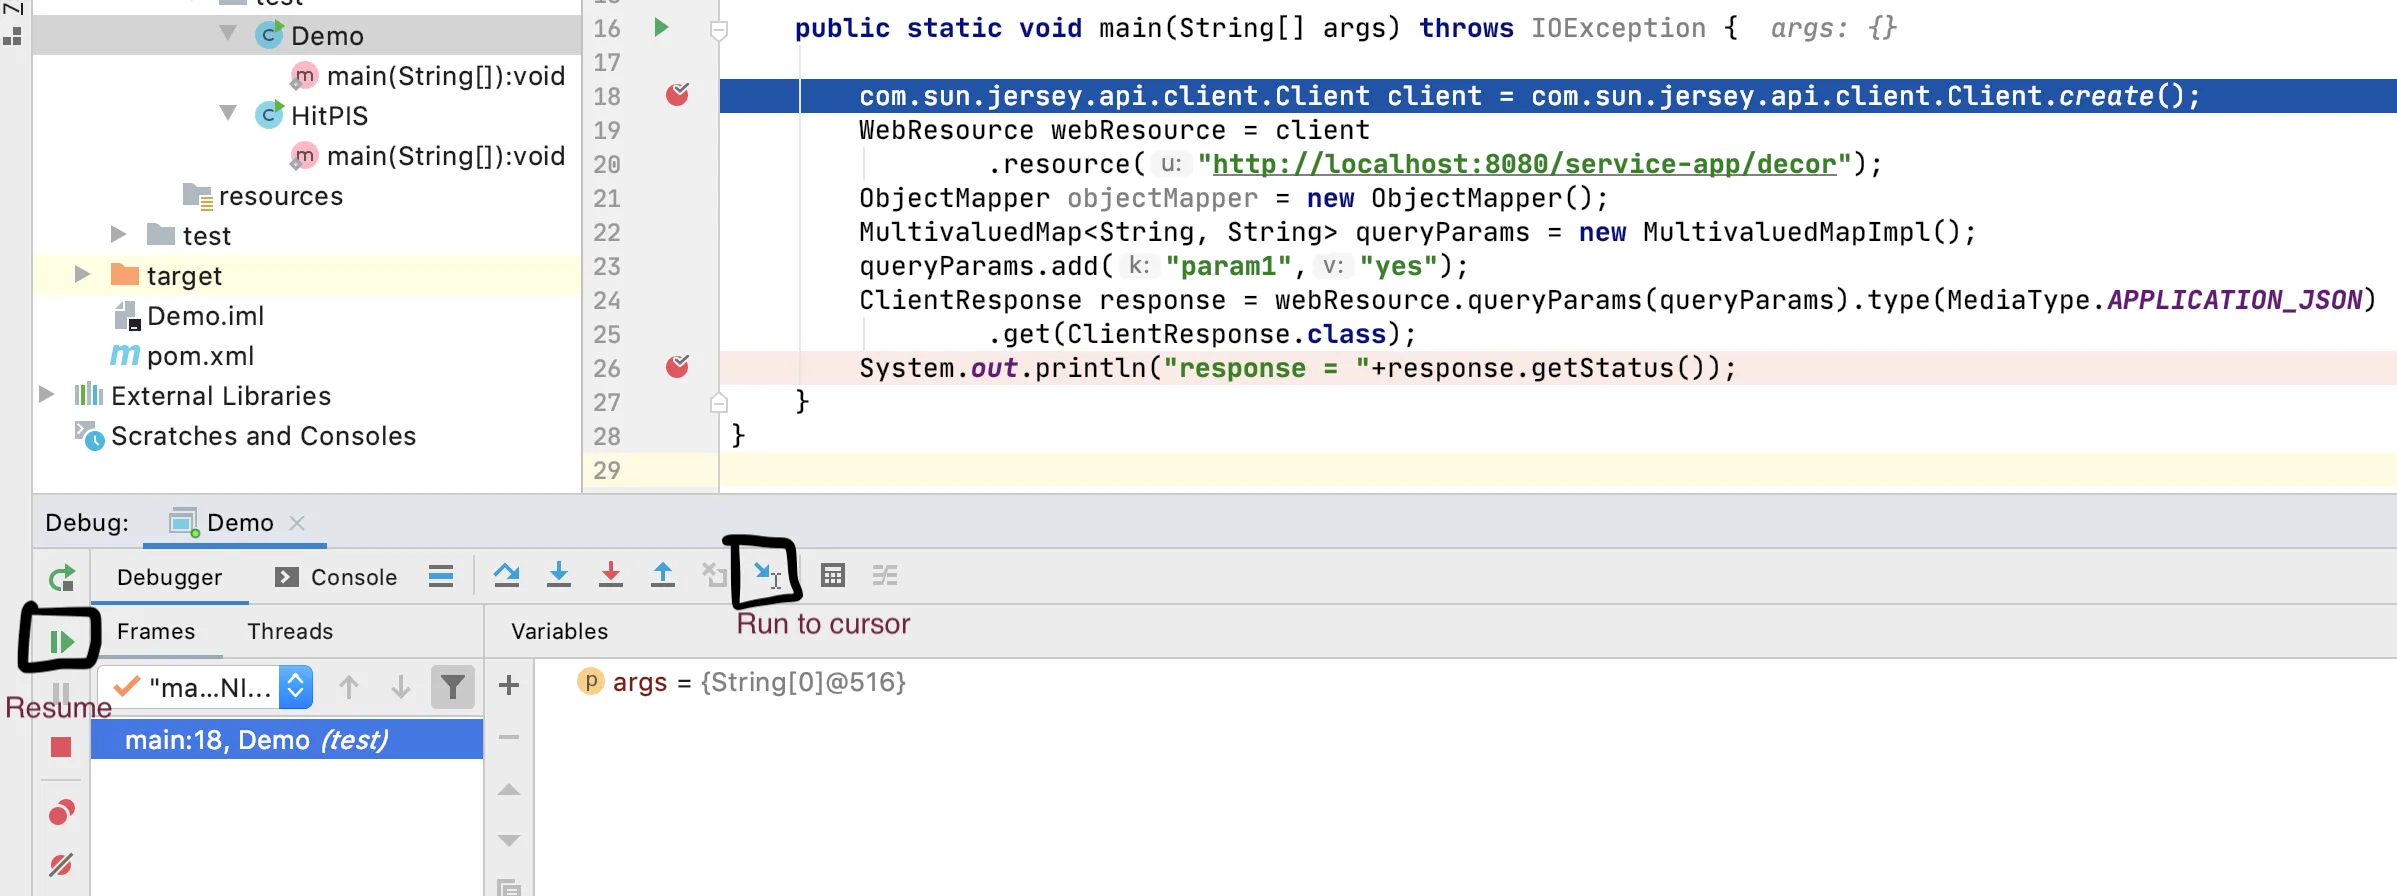Click the fold end marker at line 27
This screenshot has width=2397, height=896.
718,402
